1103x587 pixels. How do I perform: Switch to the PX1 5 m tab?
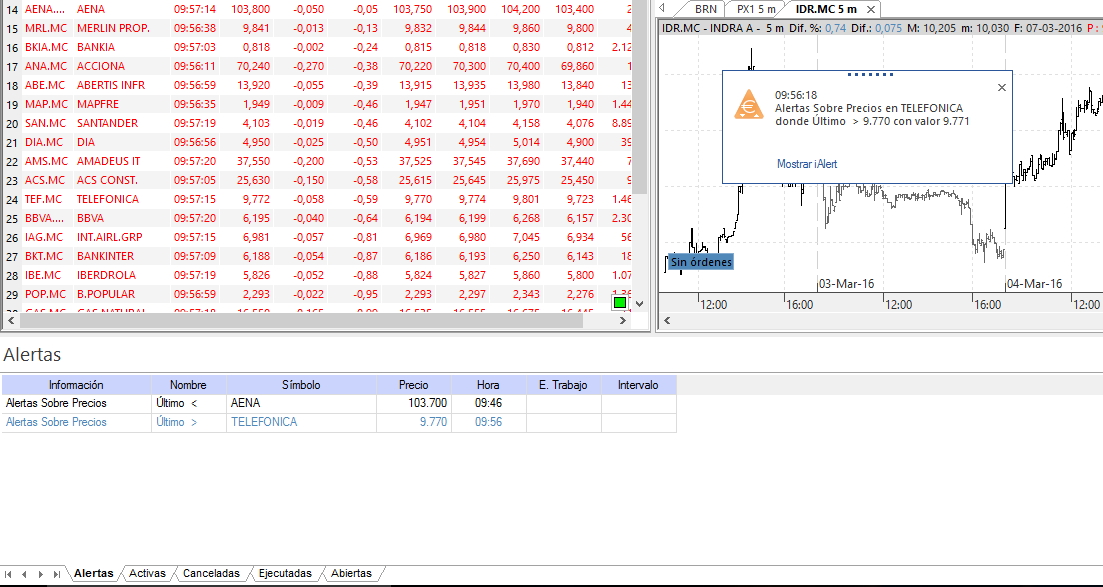click(x=756, y=9)
